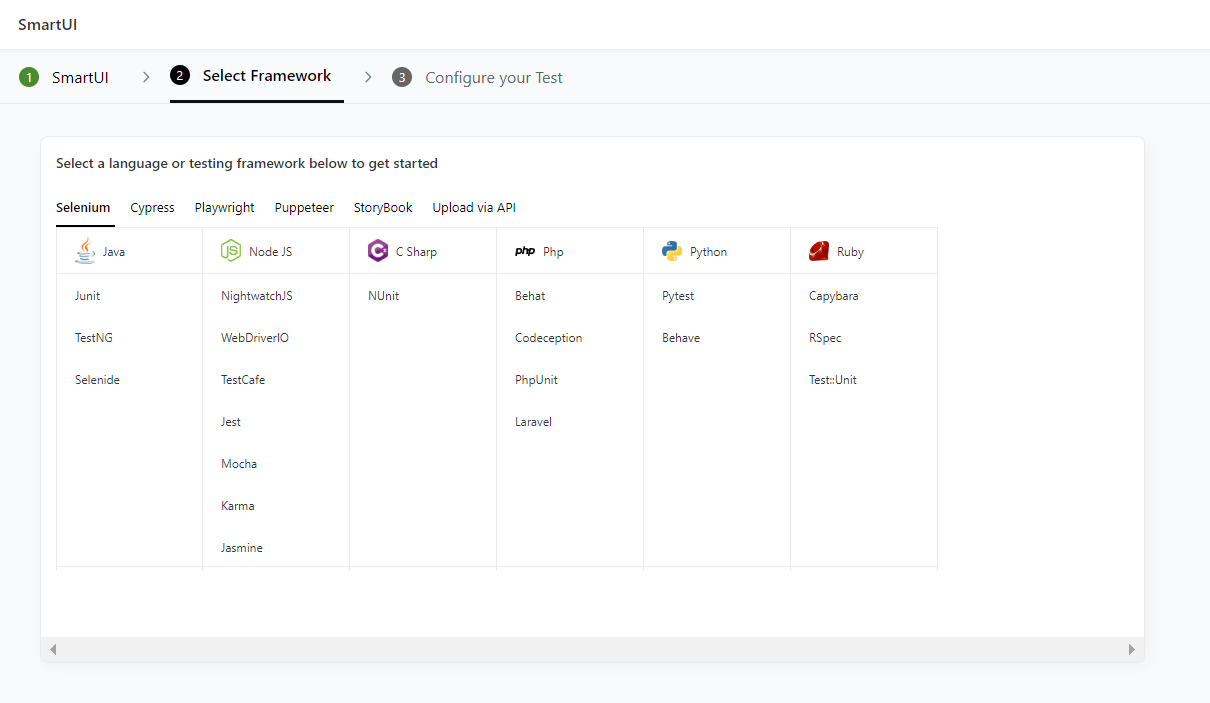Screen dimensions: 1210x703
Task: Pick the WebDriverIO framework
Action: (255, 338)
